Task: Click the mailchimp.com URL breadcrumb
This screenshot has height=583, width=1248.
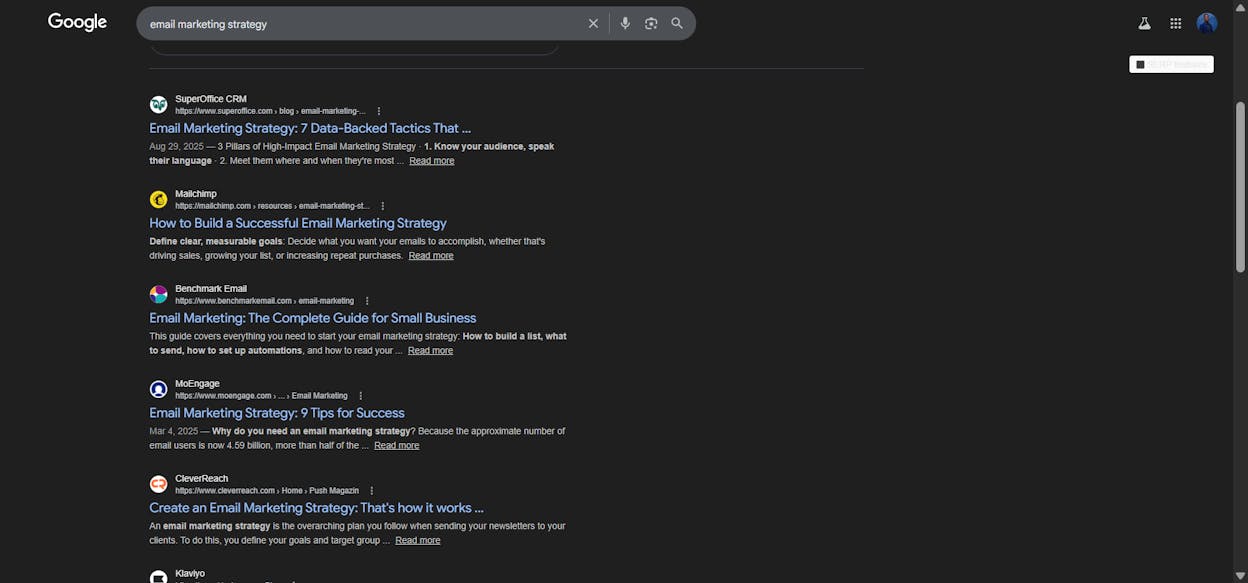Action: tap(272, 206)
